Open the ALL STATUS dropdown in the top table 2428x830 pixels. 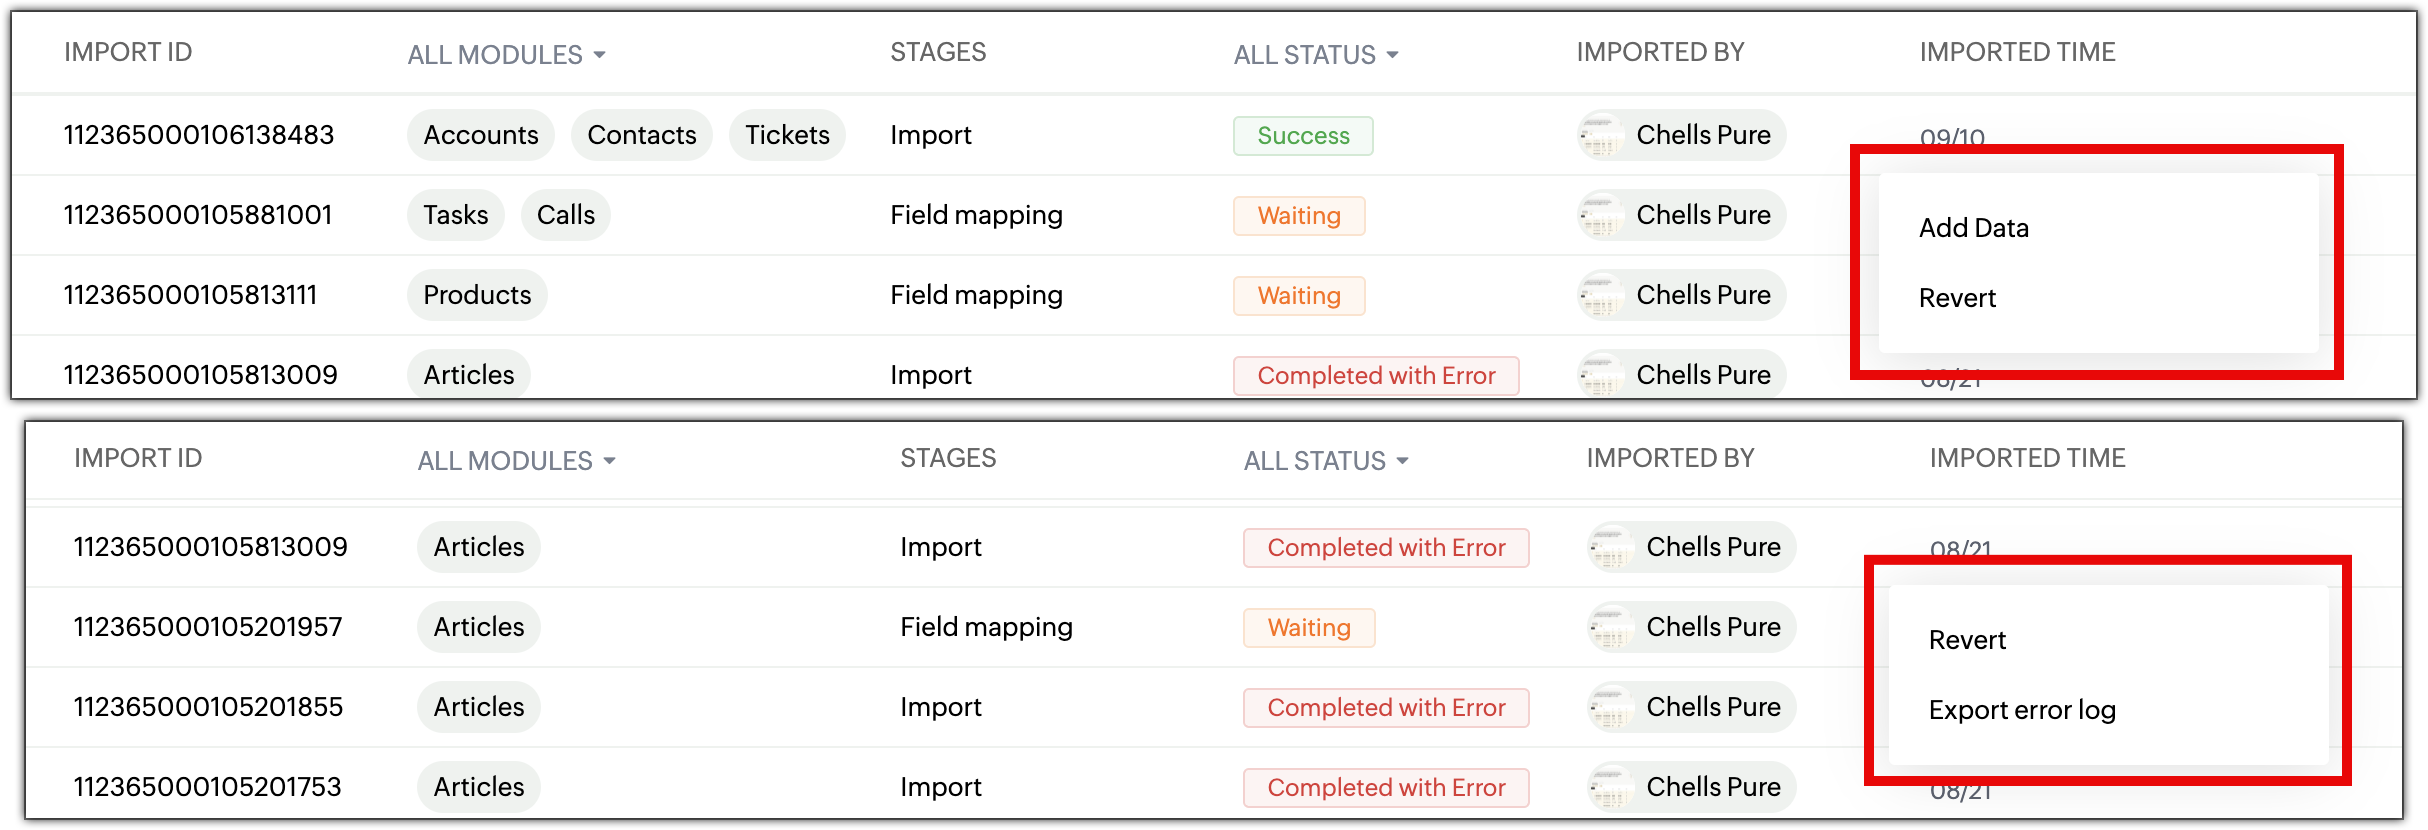(1314, 55)
